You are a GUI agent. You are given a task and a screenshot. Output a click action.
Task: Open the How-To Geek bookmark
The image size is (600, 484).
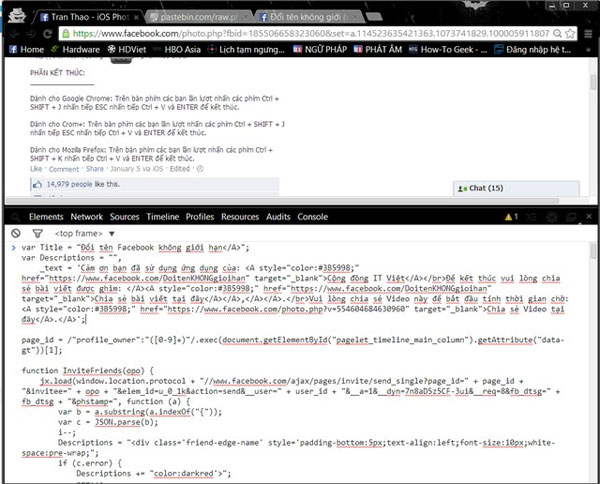coord(448,49)
